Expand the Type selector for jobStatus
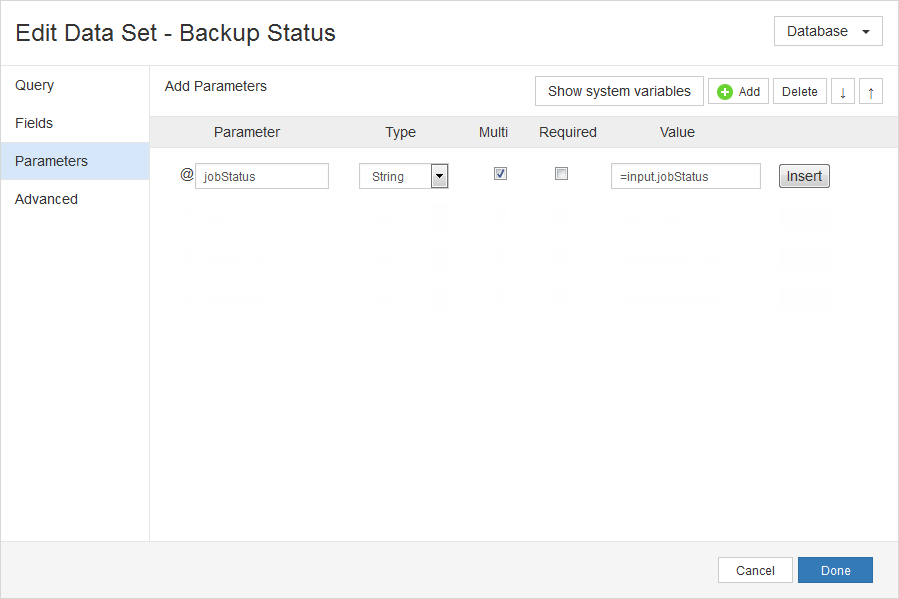The height and width of the screenshot is (599, 899). pyautogui.click(x=438, y=175)
